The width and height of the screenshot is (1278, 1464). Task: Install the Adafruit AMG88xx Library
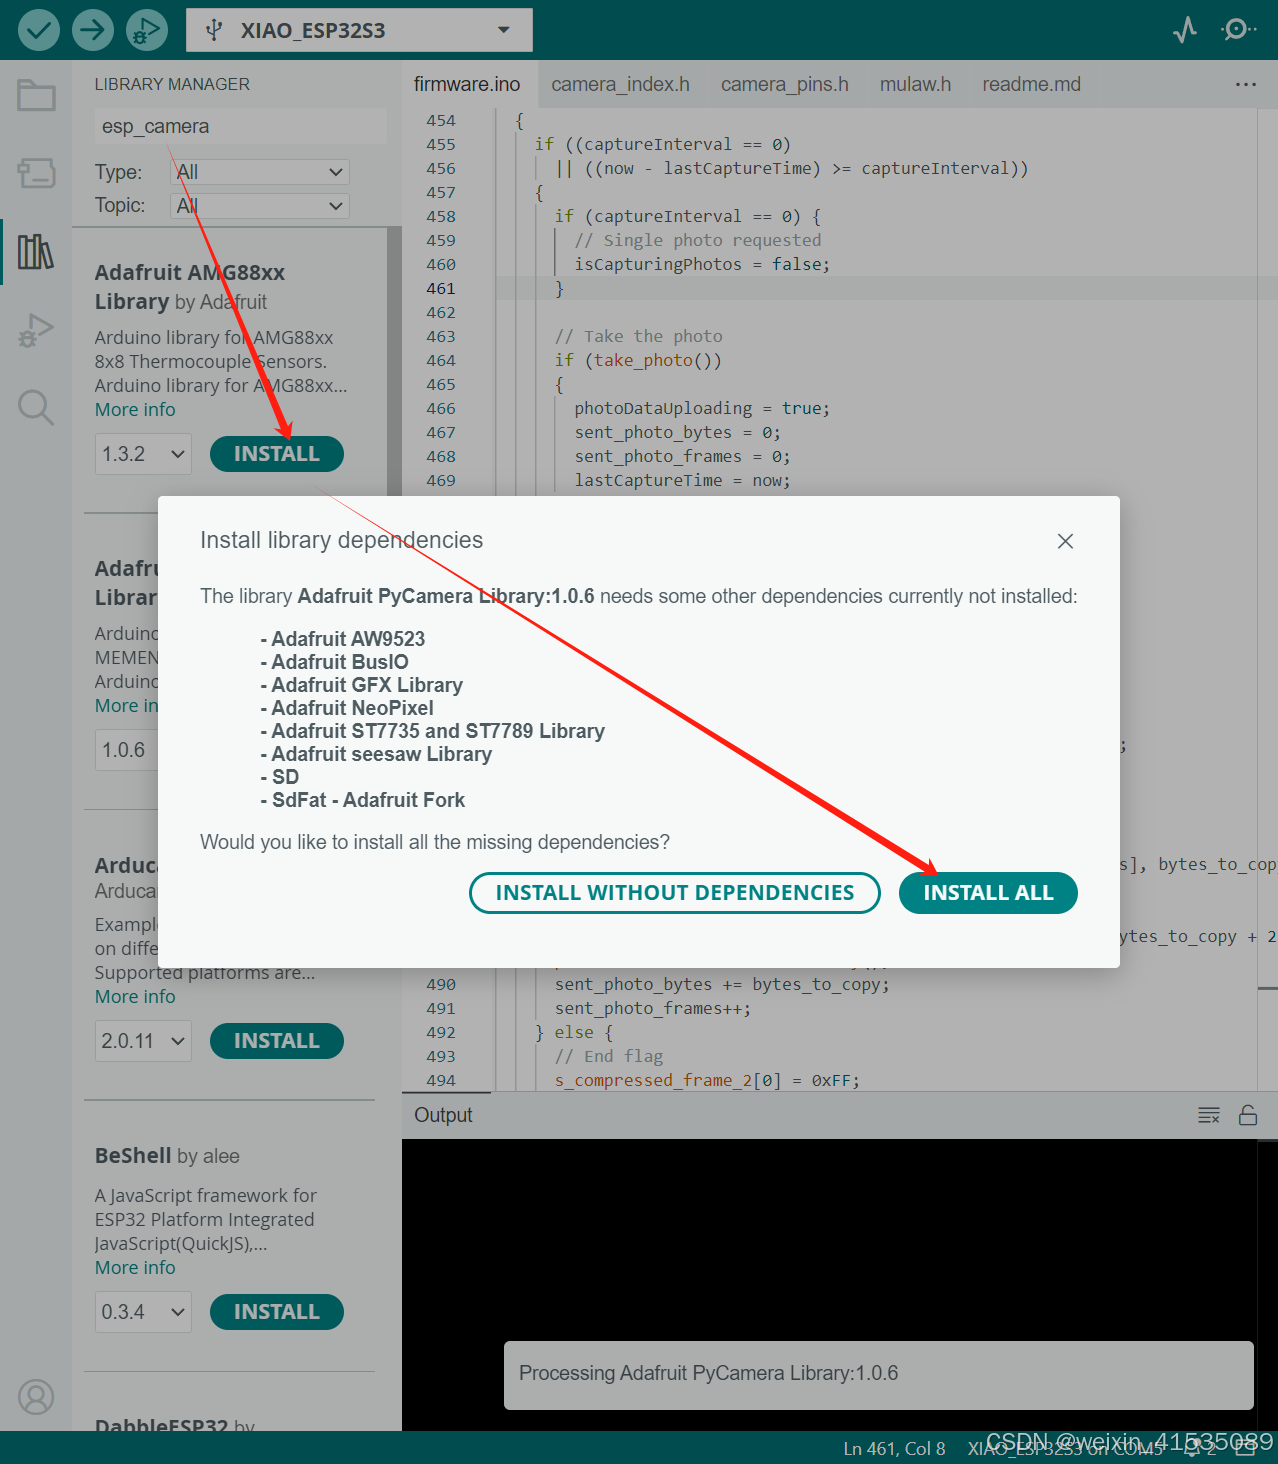(x=277, y=454)
